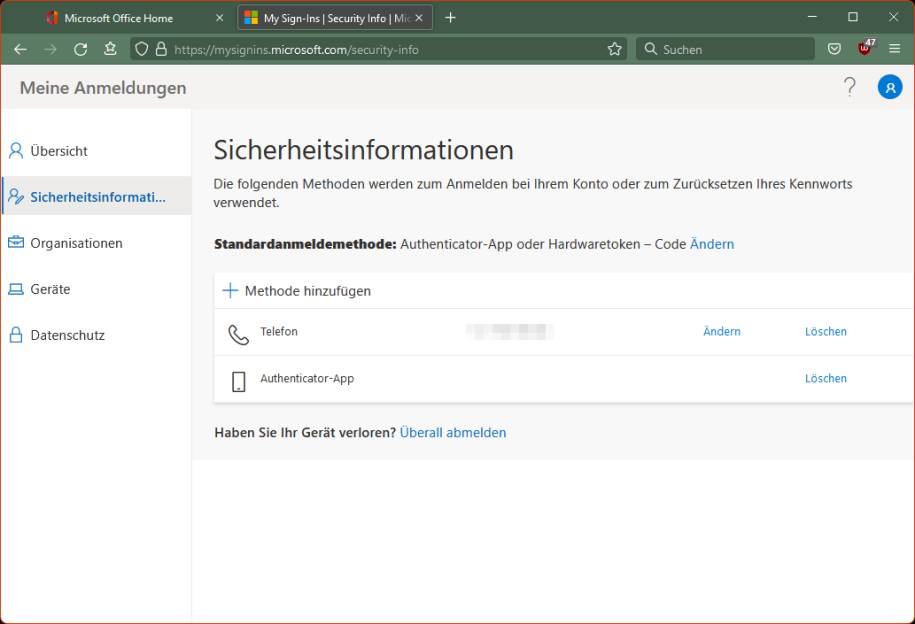Reload the page with the refresh icon
This screenshot has width=915, height=624.
tap(80, 49)
